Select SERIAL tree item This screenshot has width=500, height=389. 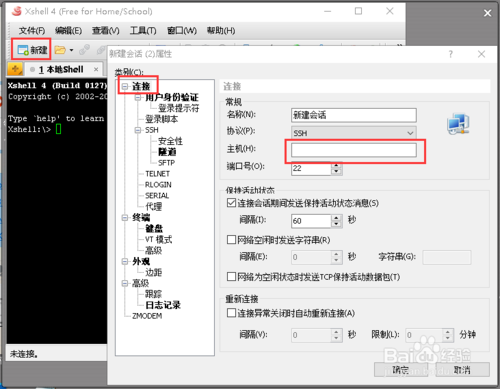point(157,196)
